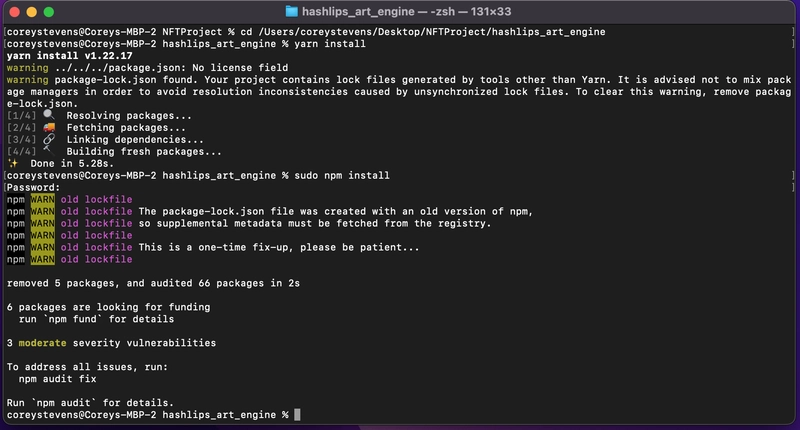Click the folder icon in the title bar
The image size is (800, 430).
pos(291,11)
